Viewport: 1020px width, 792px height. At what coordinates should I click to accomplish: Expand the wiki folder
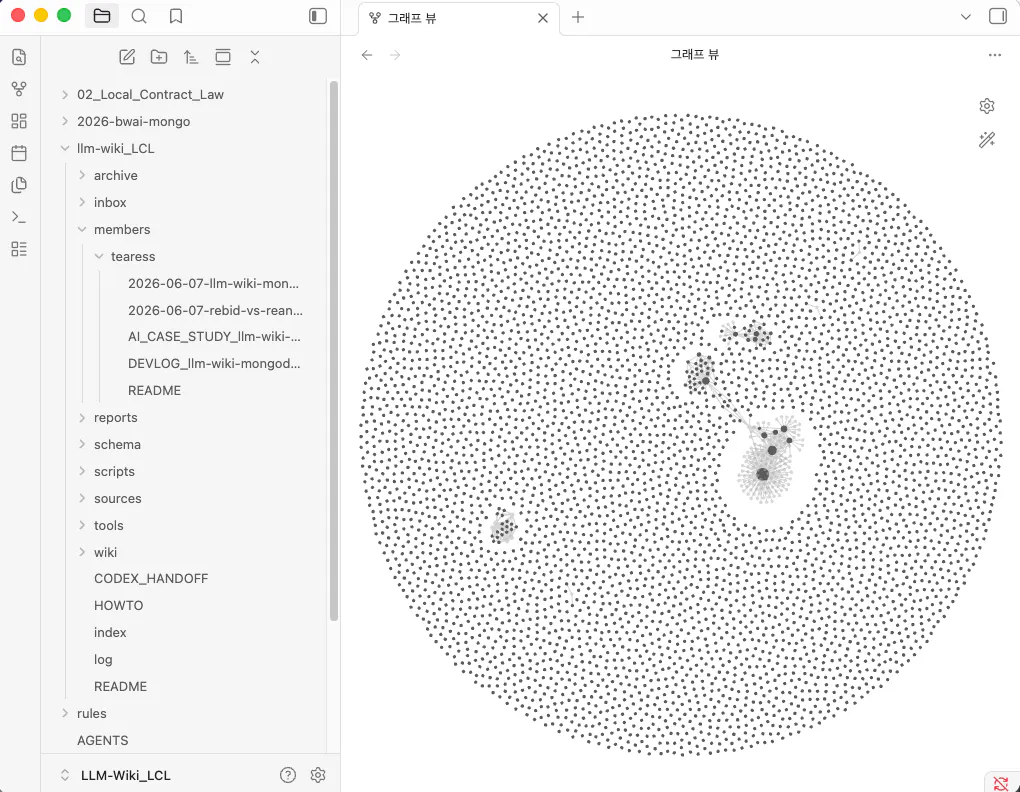pos(105,553)
